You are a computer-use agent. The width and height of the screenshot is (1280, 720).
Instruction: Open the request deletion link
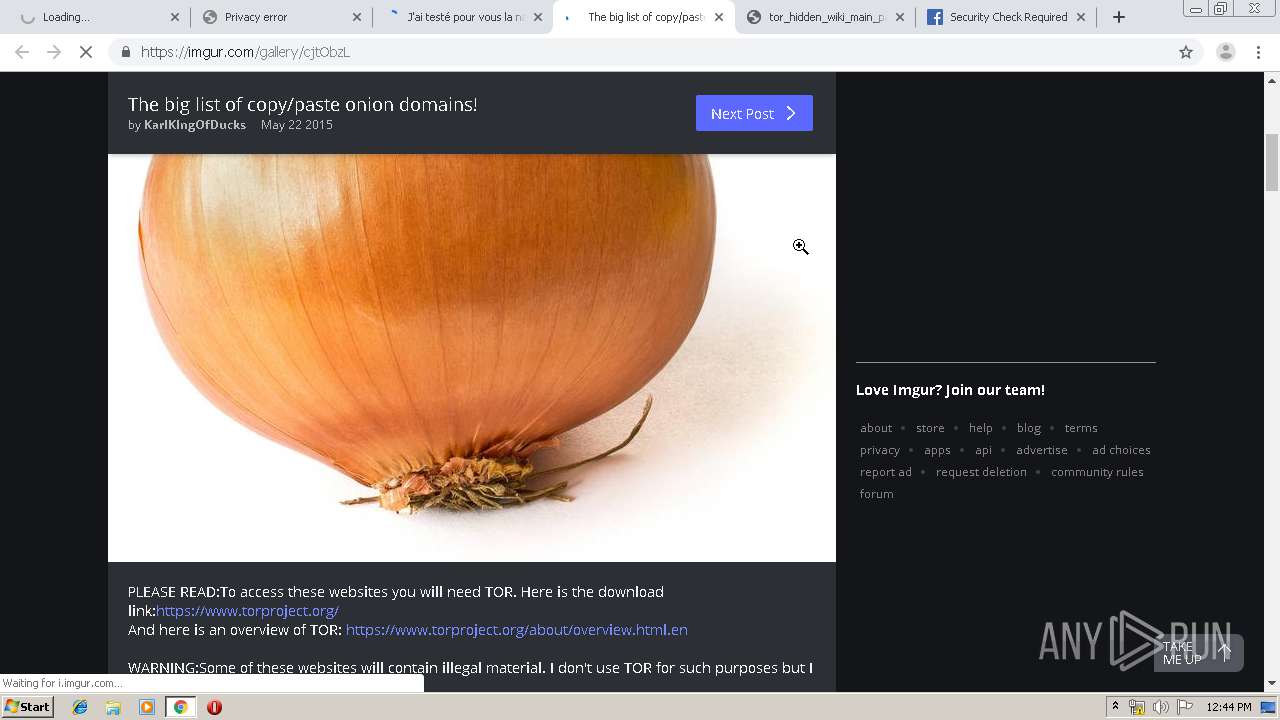pyautogui.click(x=981, y=472)
